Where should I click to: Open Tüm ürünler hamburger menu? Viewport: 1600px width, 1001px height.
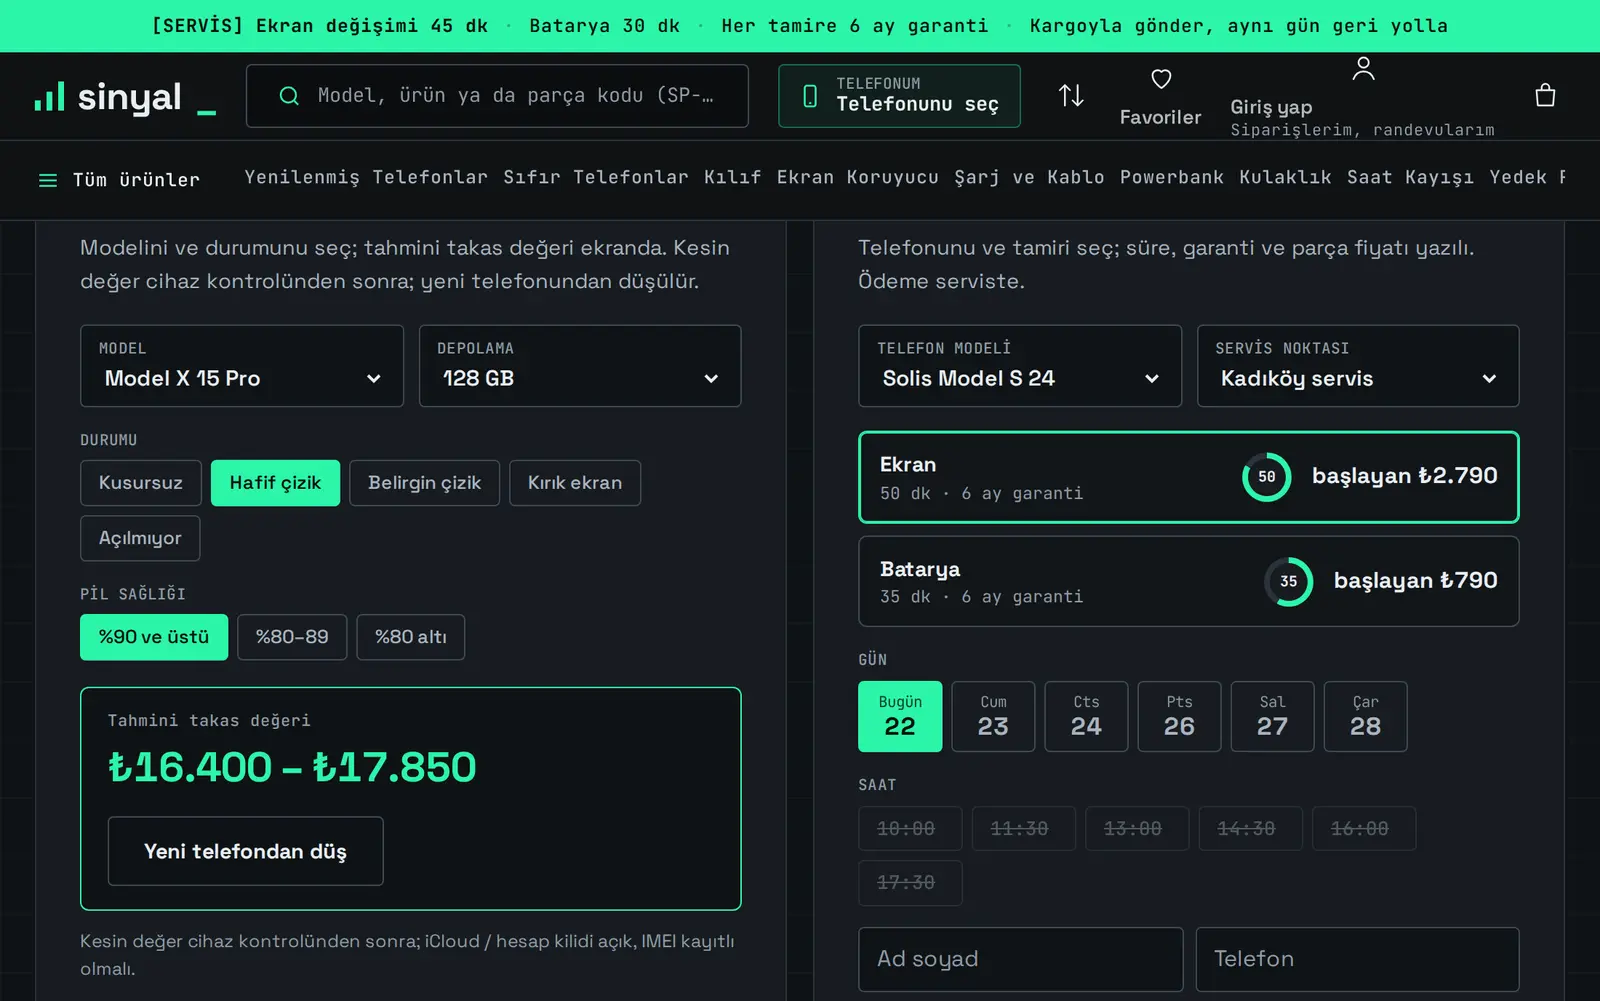[119, 180]
